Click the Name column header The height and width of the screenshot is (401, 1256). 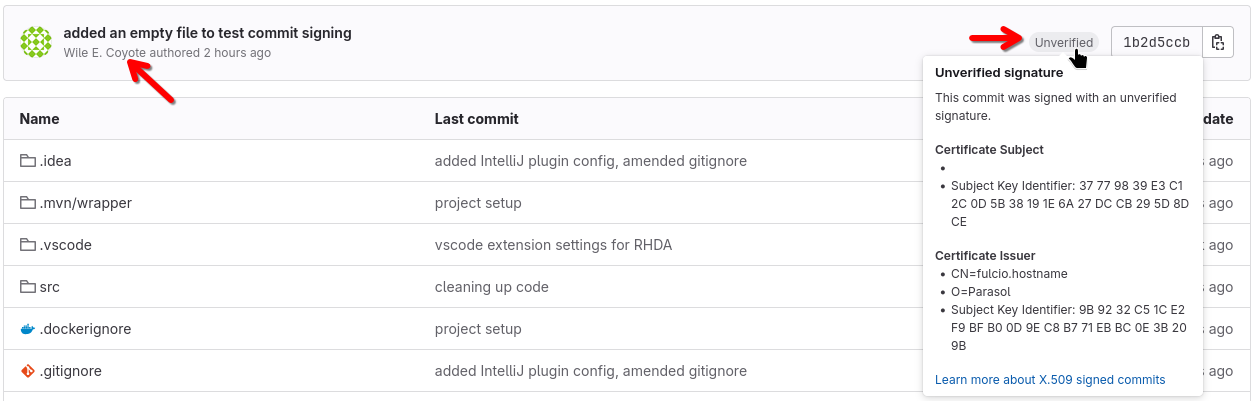(39, 119)
